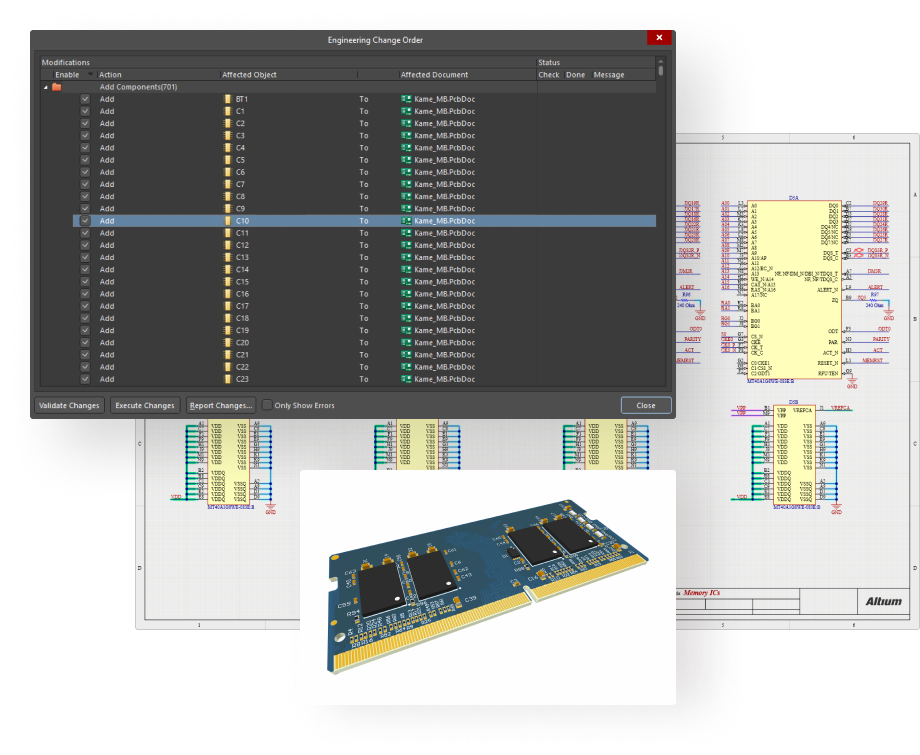Click the scroll-up arrow of the list
The image size is (920, 755).
point(661,63)
